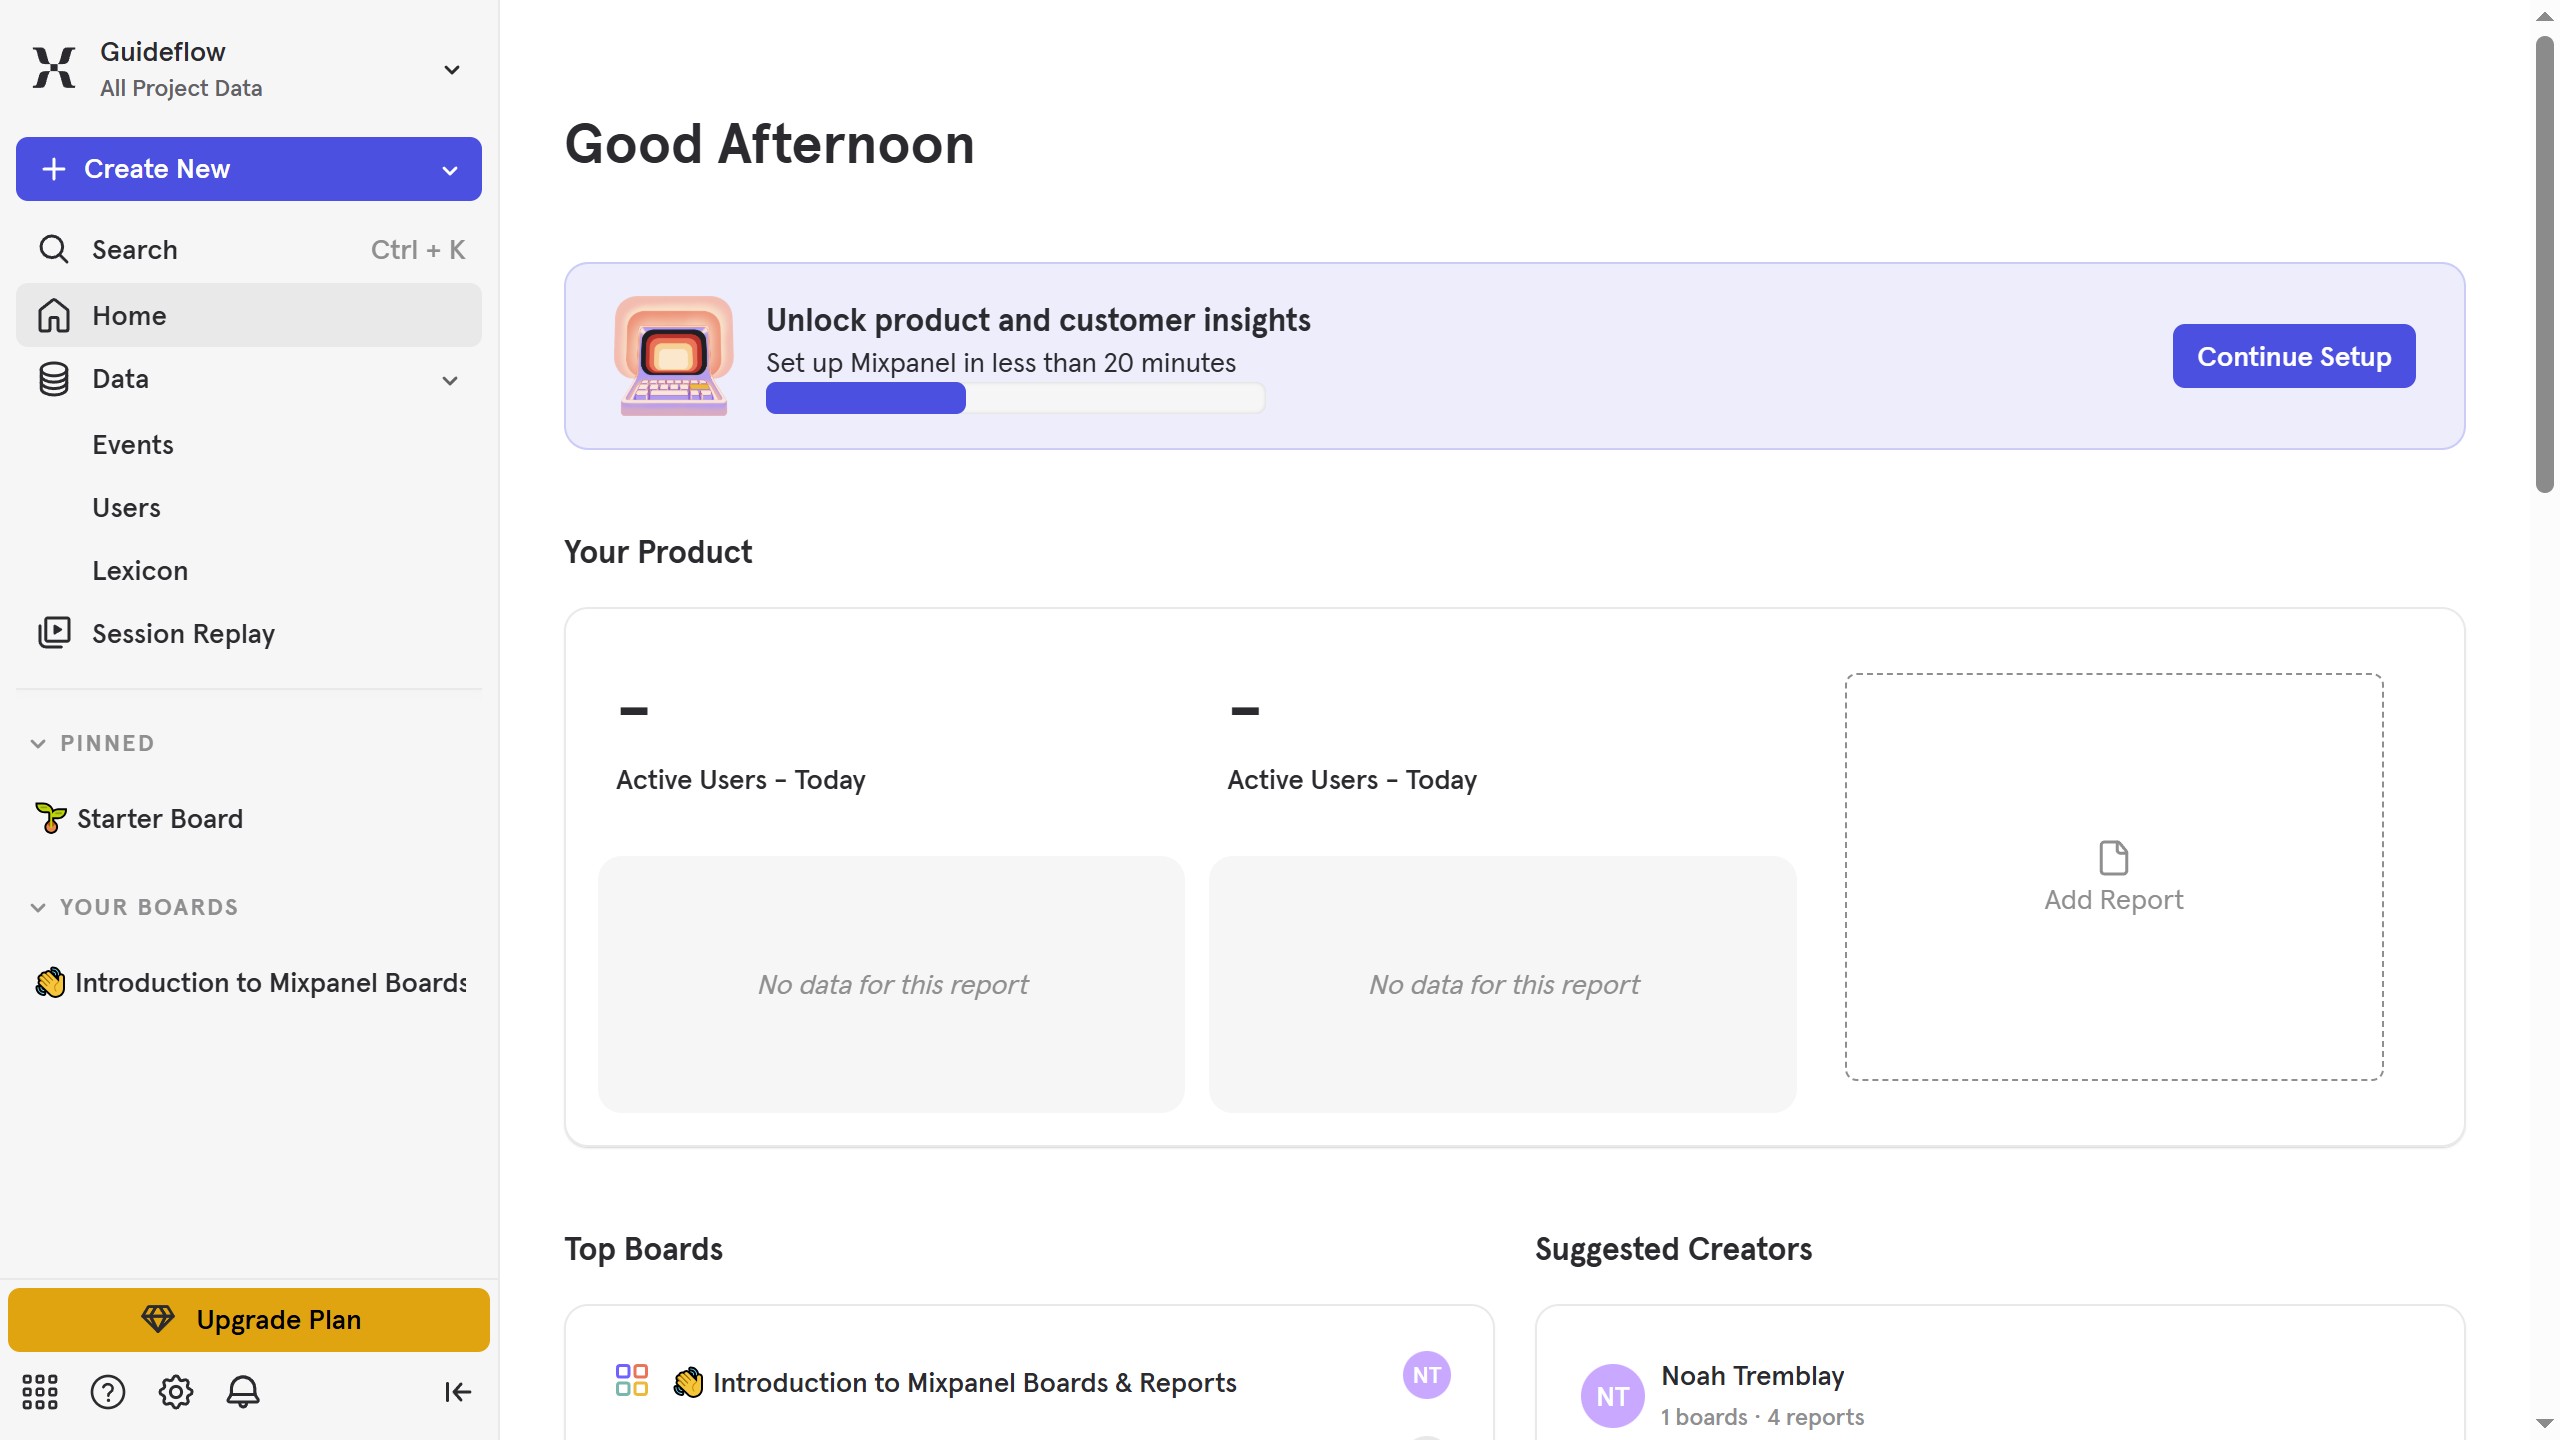This screenshot has width=2560, height=1440.
Task: Click the Starter Board sprout icon
Action: [x=50, y=818]
